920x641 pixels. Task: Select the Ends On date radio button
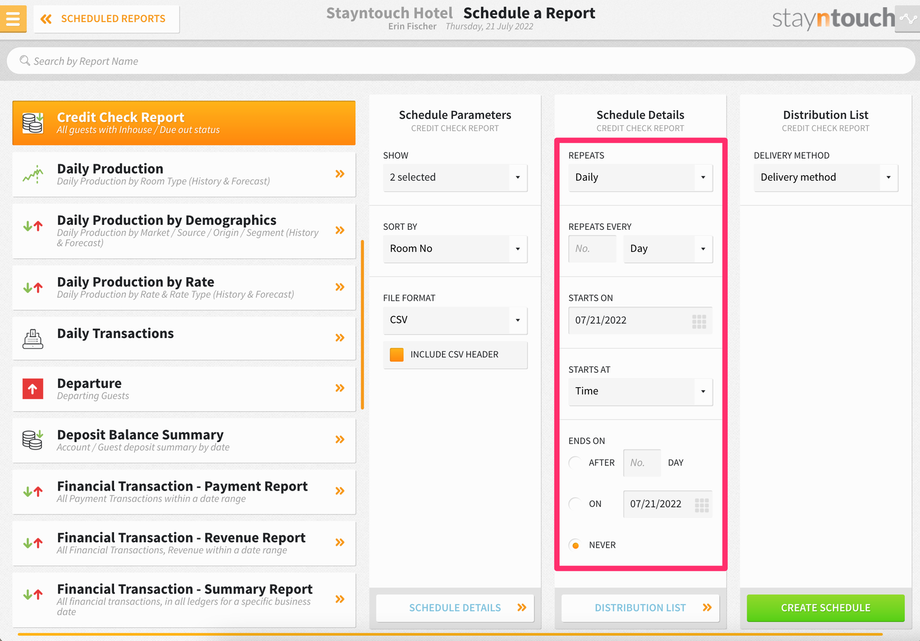[x=575, y=504]
